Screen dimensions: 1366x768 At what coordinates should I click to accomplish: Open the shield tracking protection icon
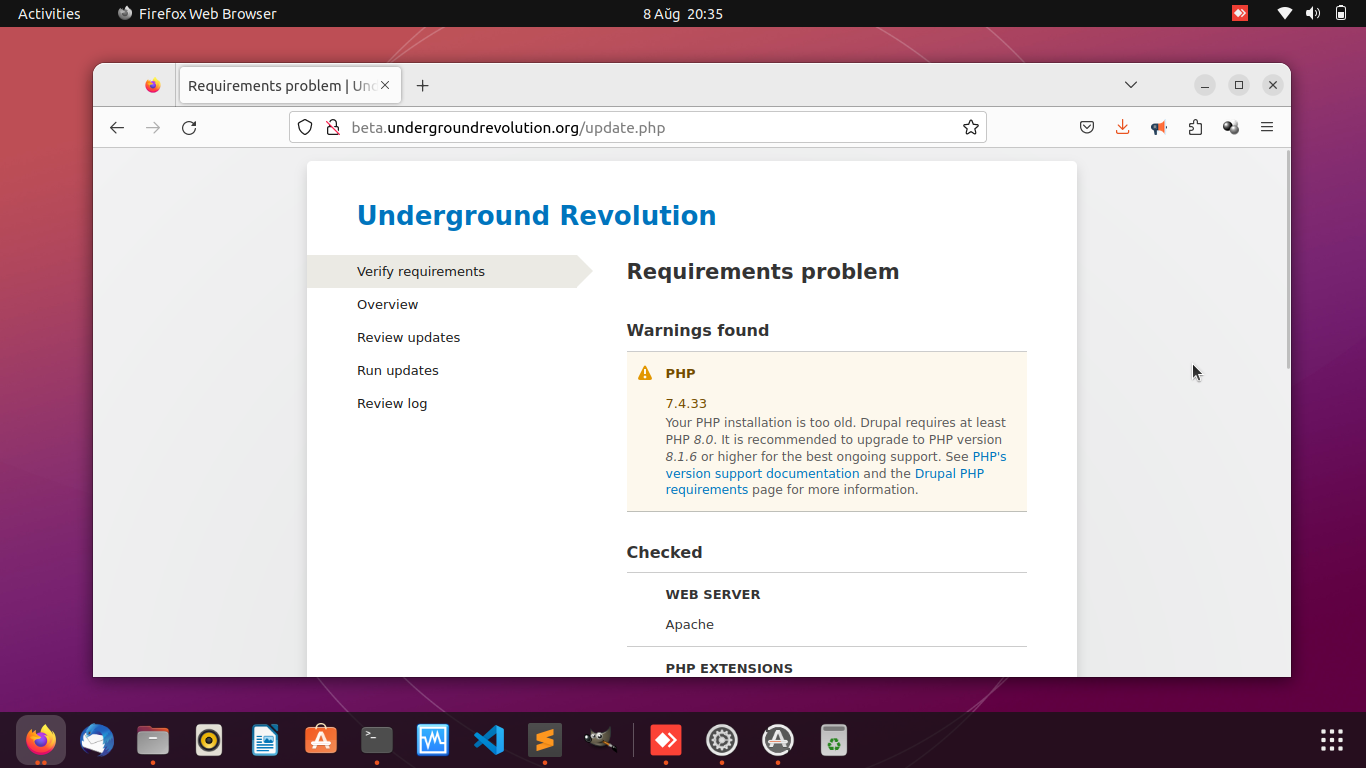point(306,127)
